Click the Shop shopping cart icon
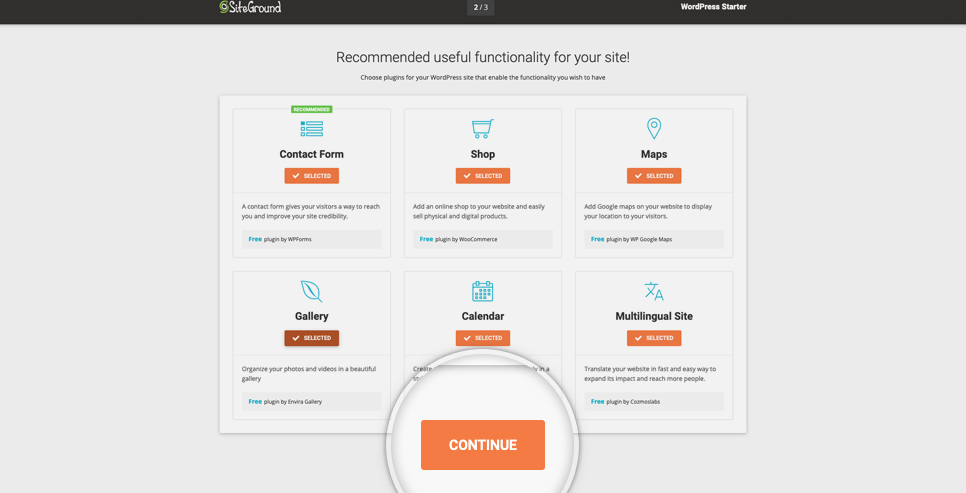 [x=482, y=128]
